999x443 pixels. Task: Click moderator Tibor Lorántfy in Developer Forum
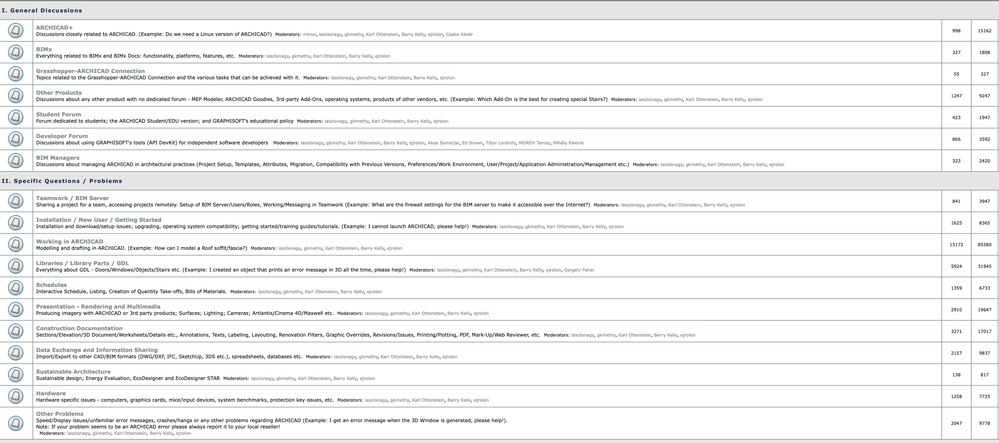(x=503, y=143)
